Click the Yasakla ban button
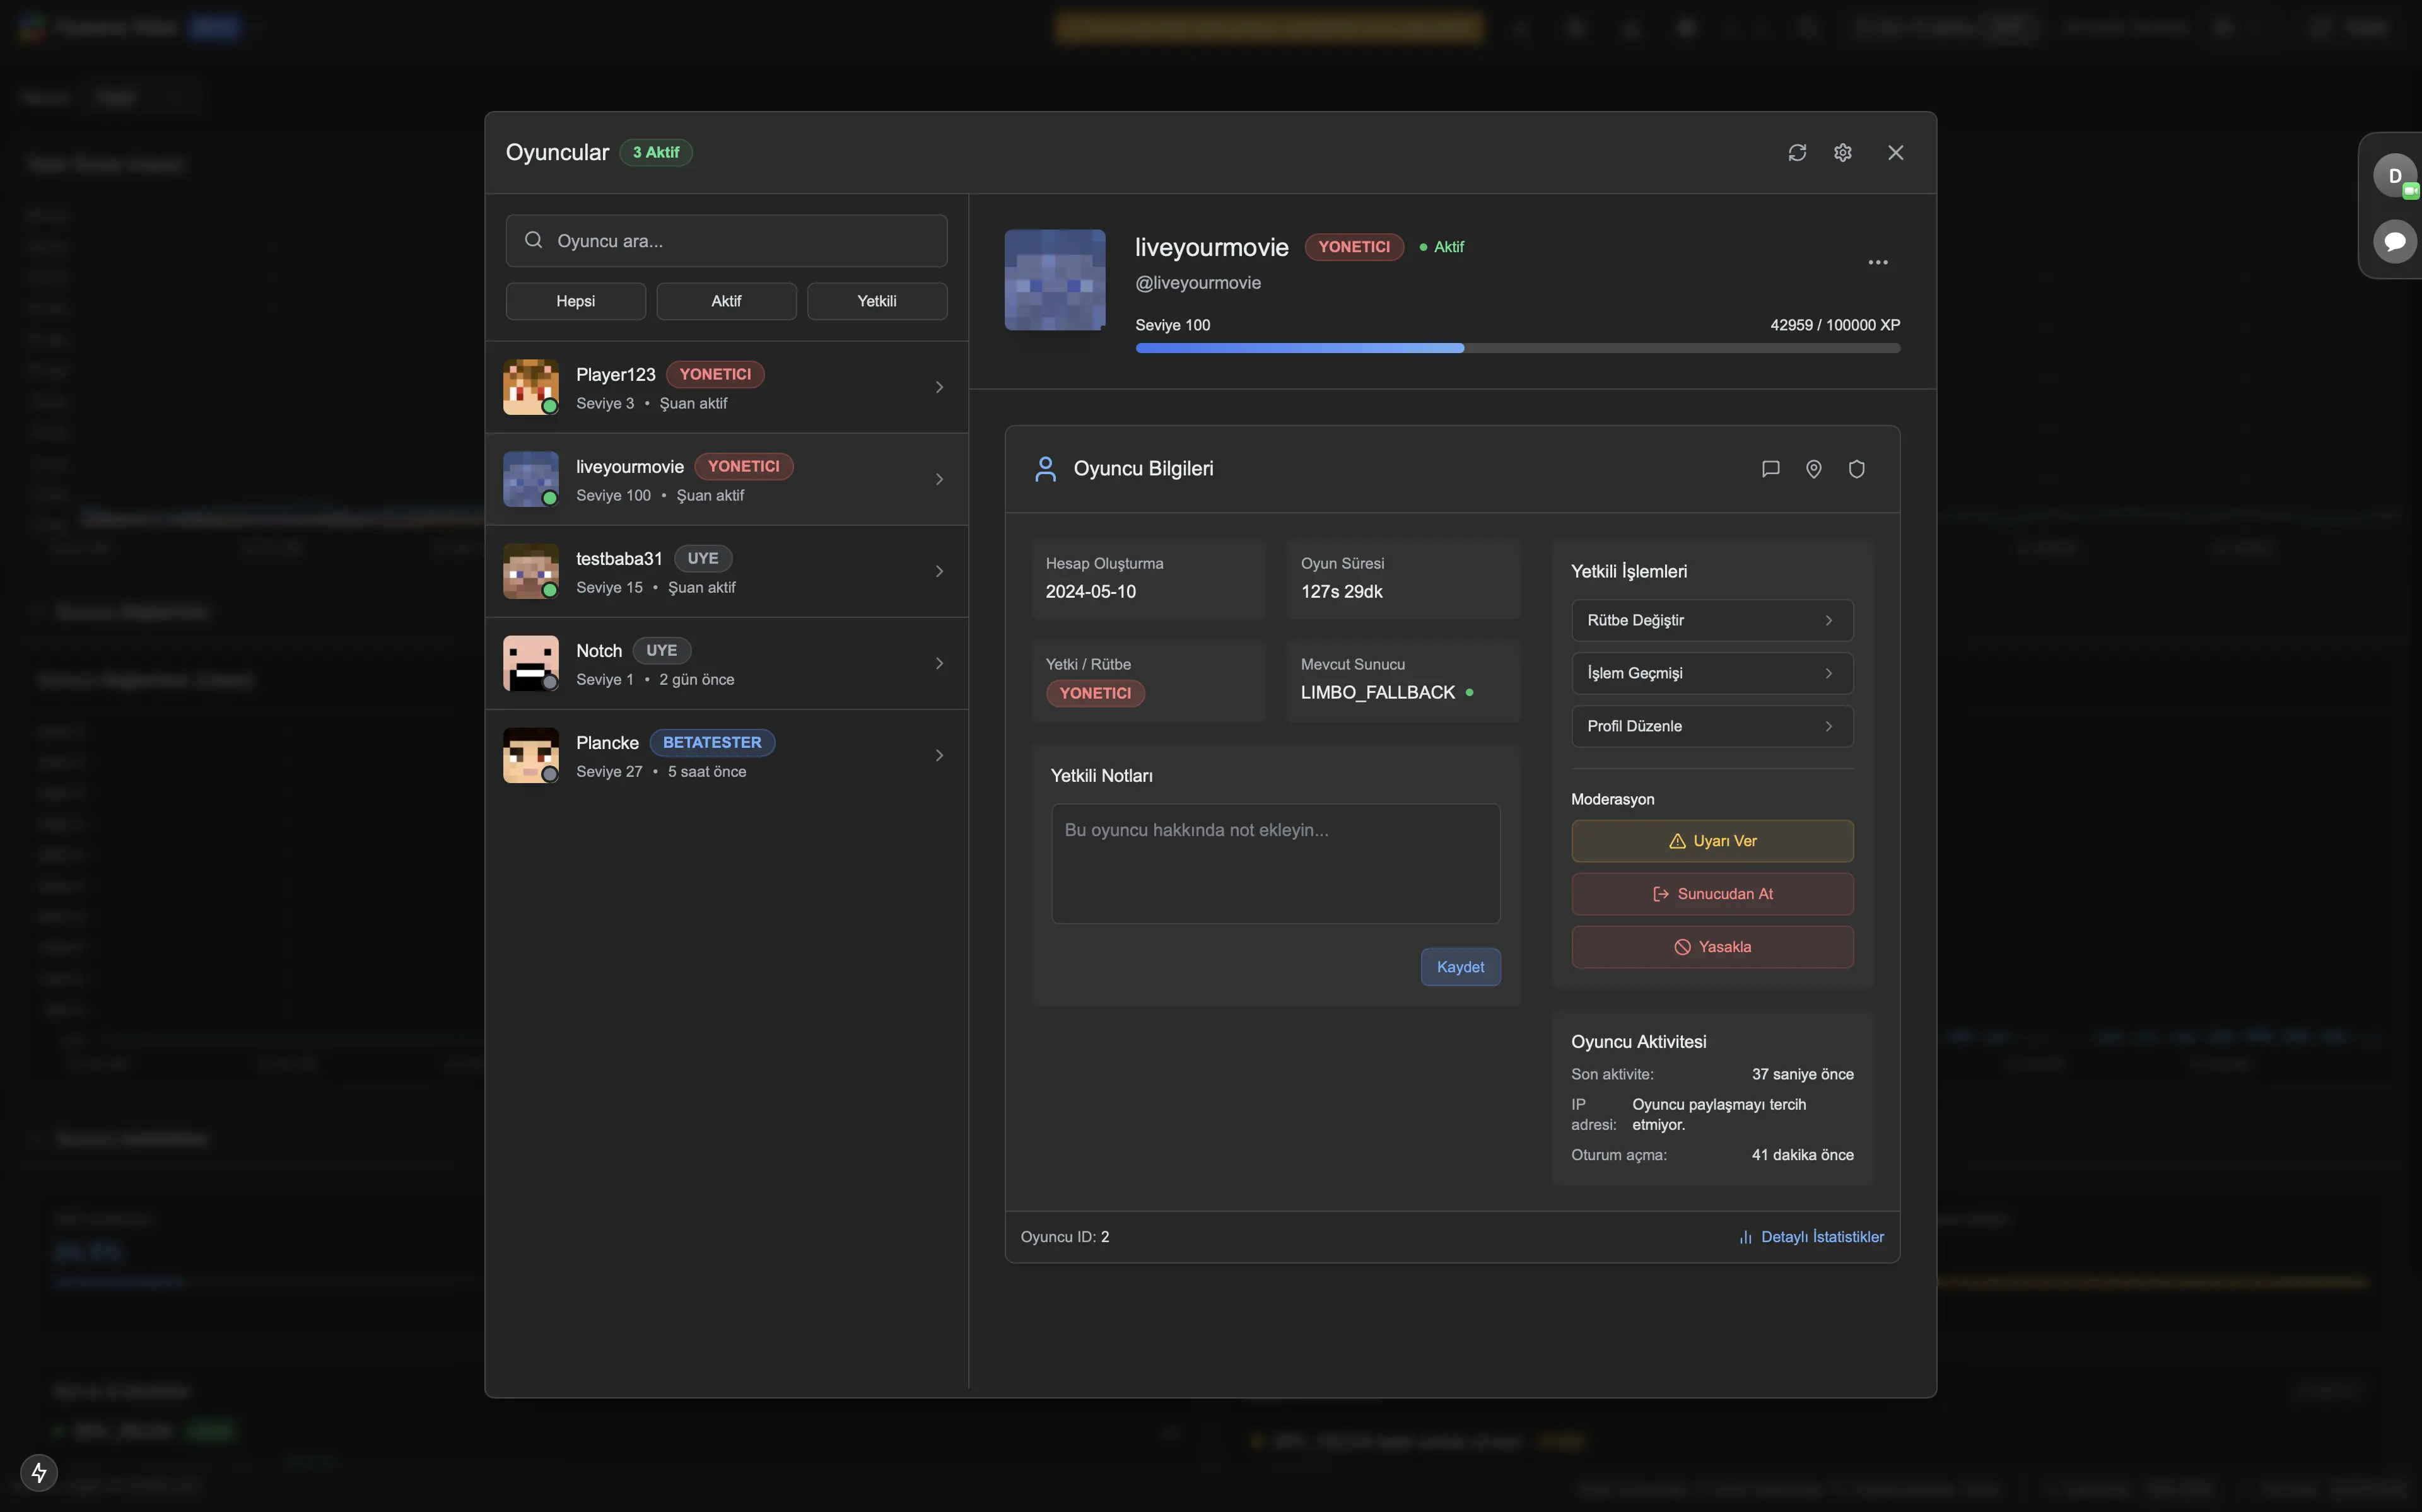Viewport: 2422px width, 1512px height. click(1712, 947)
